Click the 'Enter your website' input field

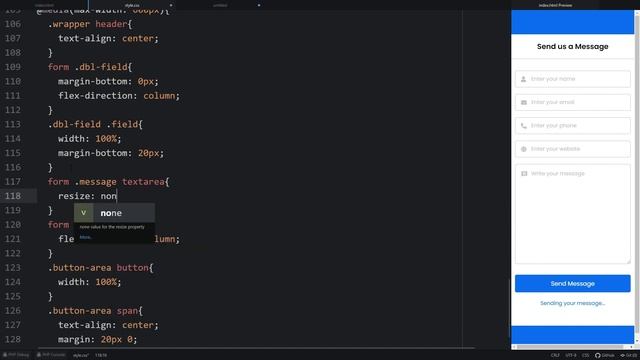(x=572, y=149)
